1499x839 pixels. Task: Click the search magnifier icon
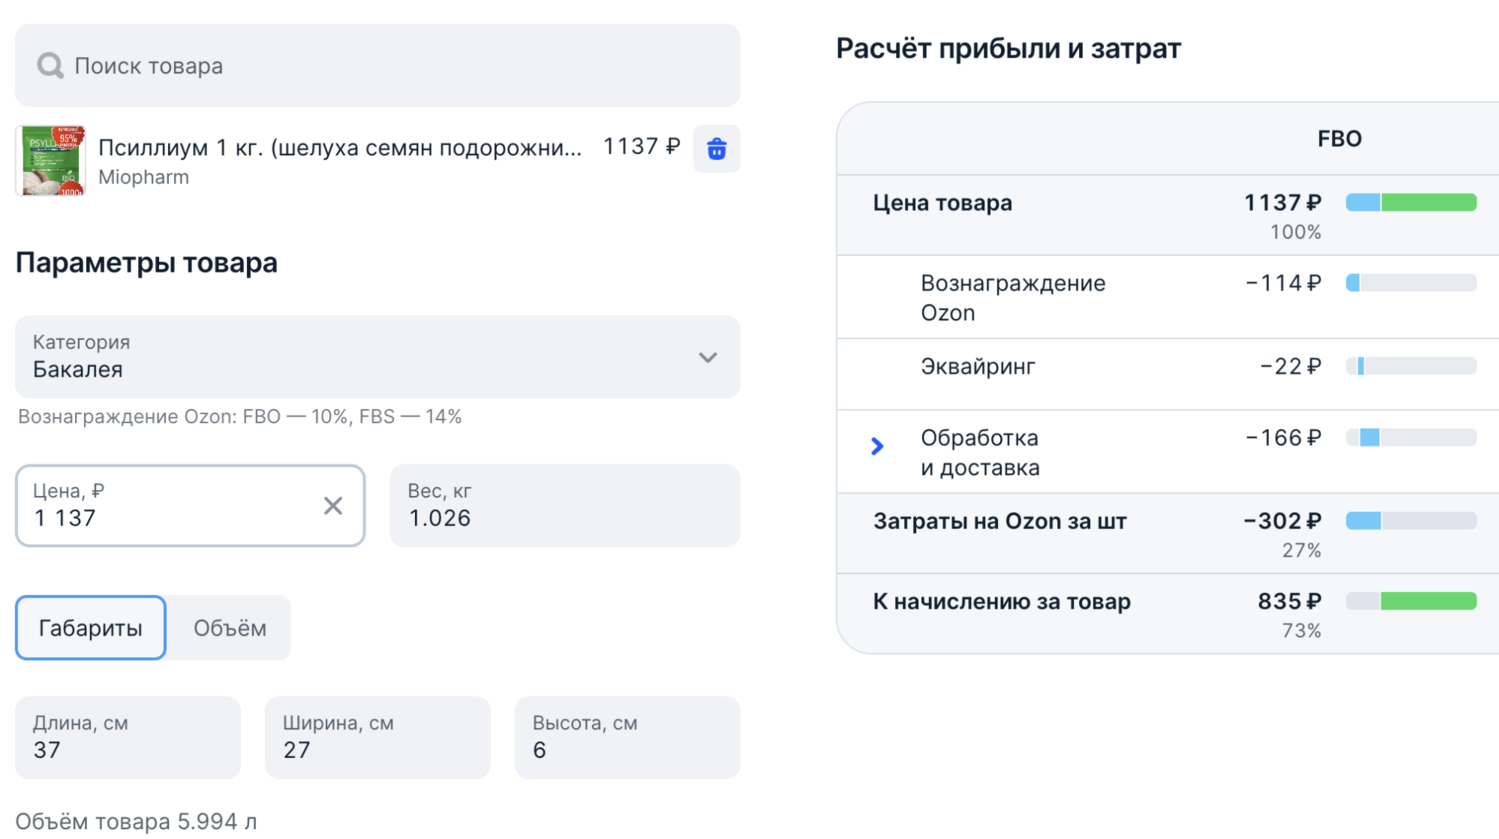(x=50, y=66)
